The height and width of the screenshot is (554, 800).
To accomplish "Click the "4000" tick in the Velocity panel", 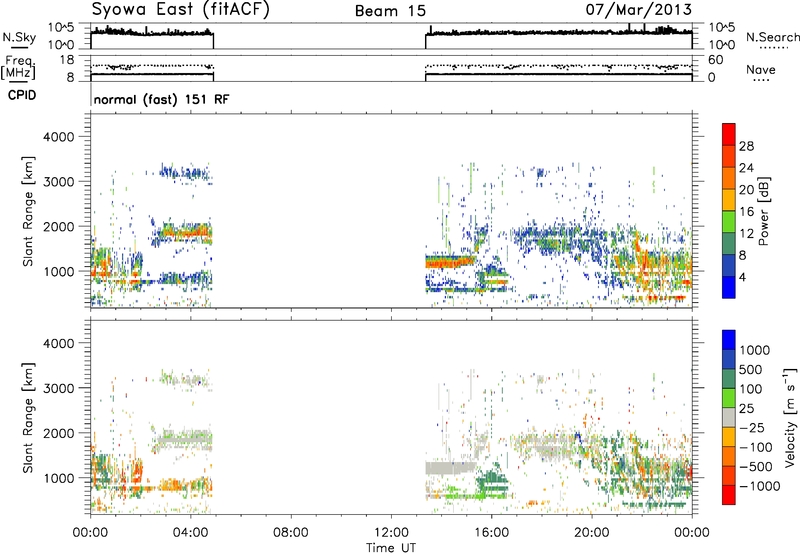I will 58,343.
